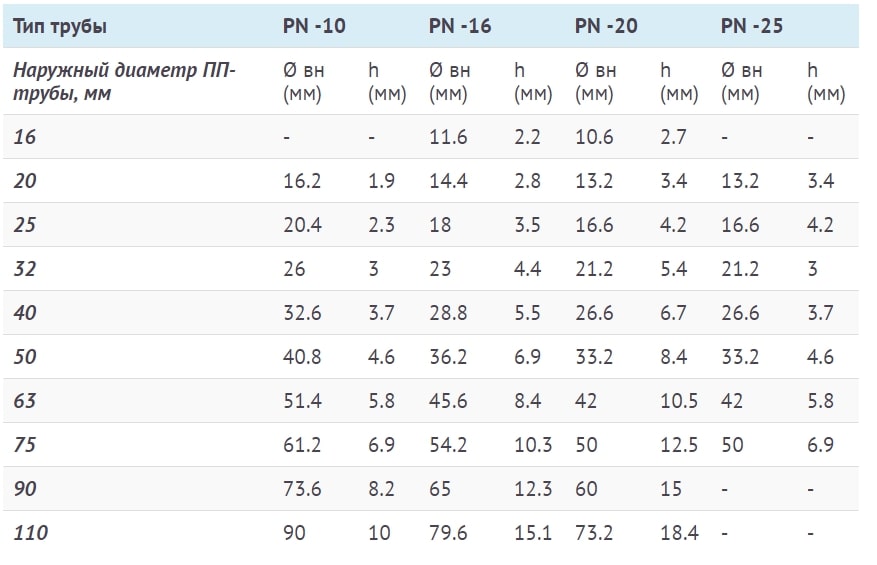Pick the cell with value 28.8
877x565 pixels.
tap(448, 313)
